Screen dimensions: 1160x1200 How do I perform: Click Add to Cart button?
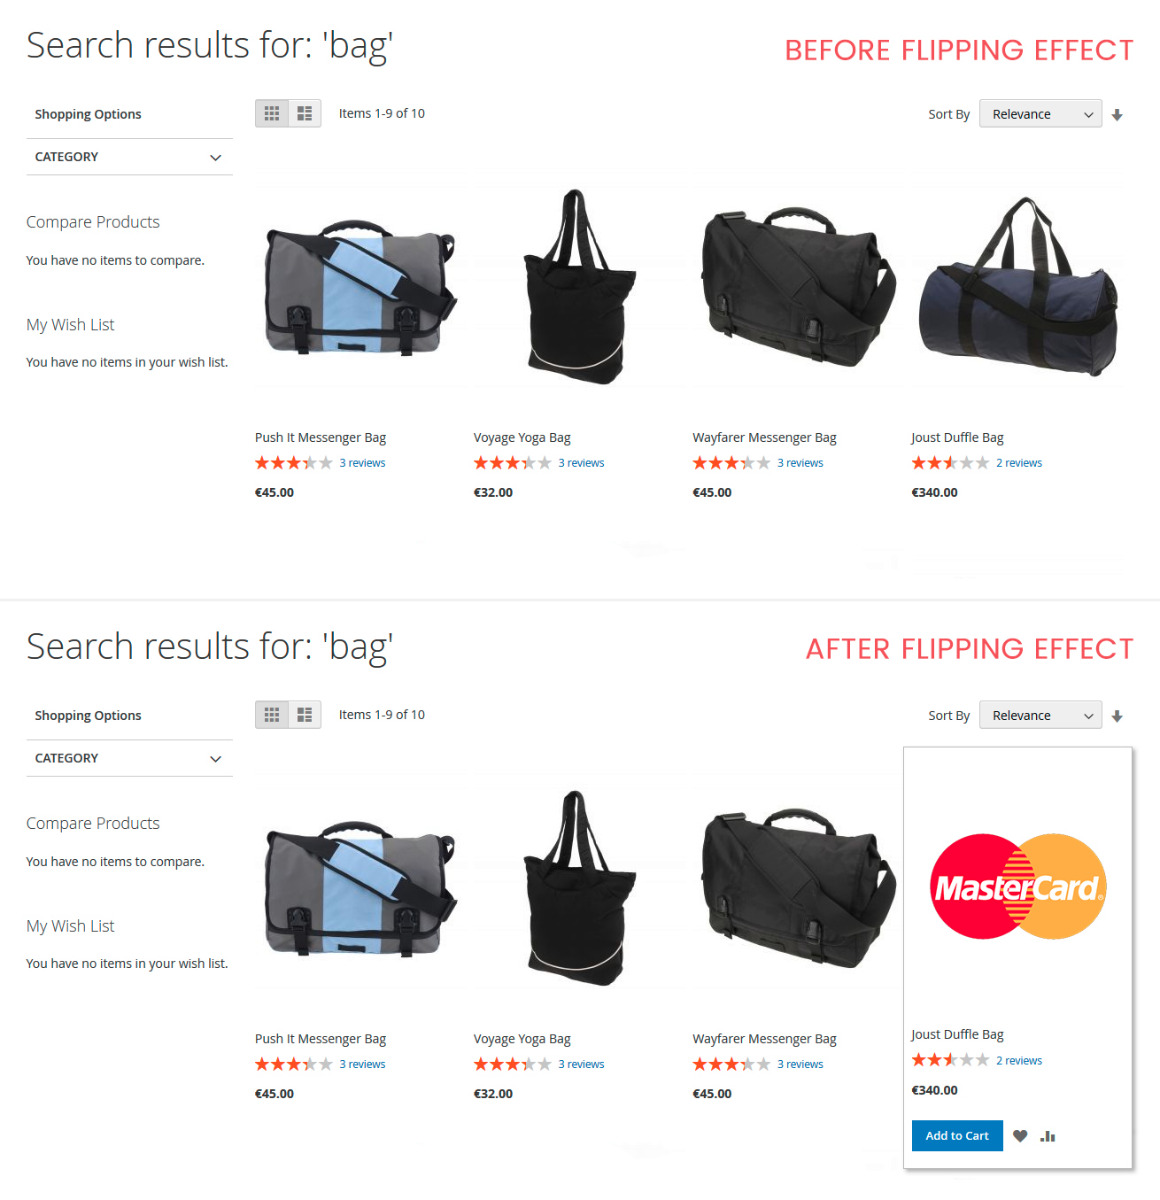(x=957, y=1136)
